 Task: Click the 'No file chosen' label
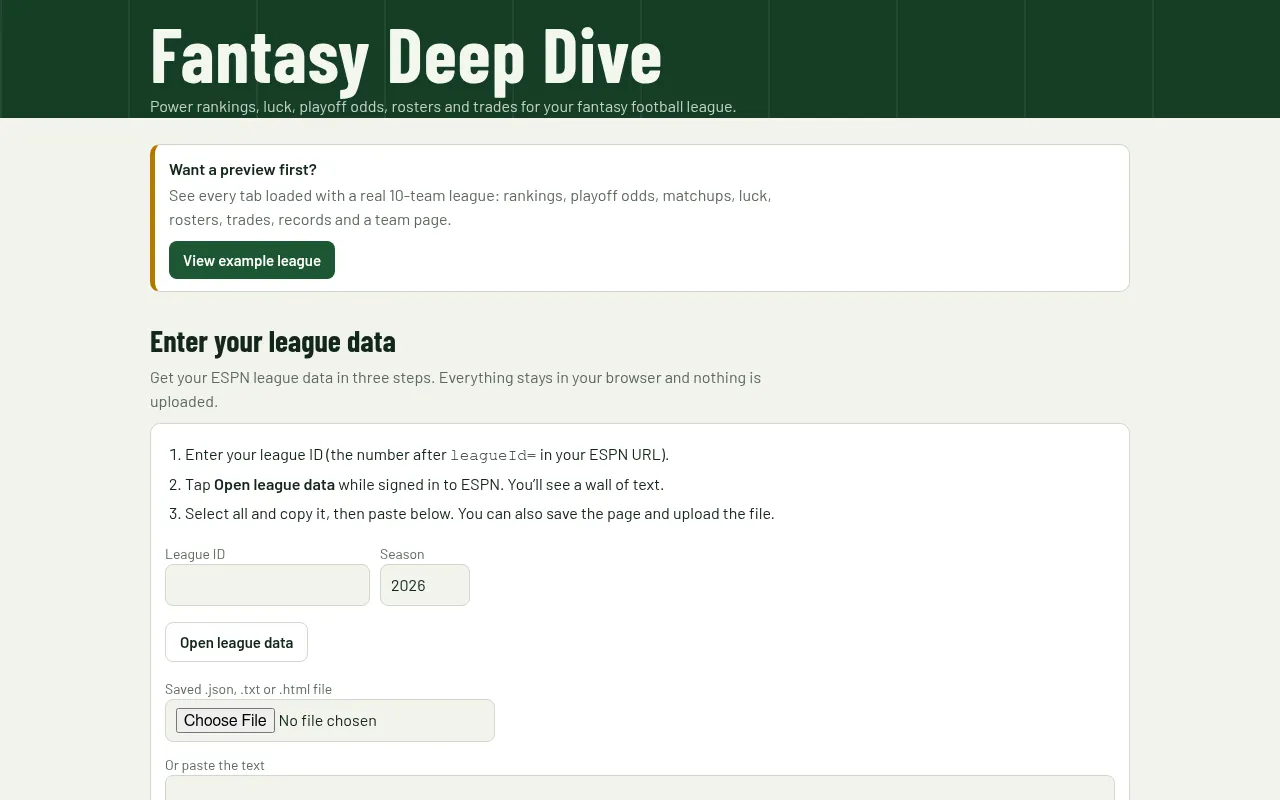click(x=328, y=721)
